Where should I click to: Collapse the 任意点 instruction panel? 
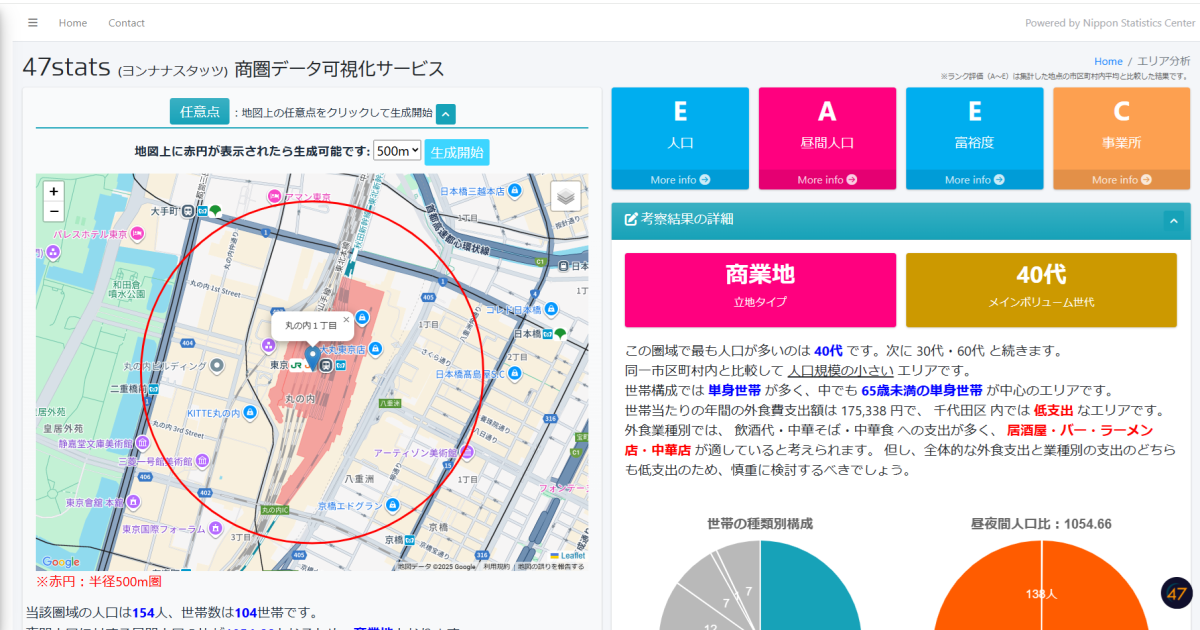point(446,114)
